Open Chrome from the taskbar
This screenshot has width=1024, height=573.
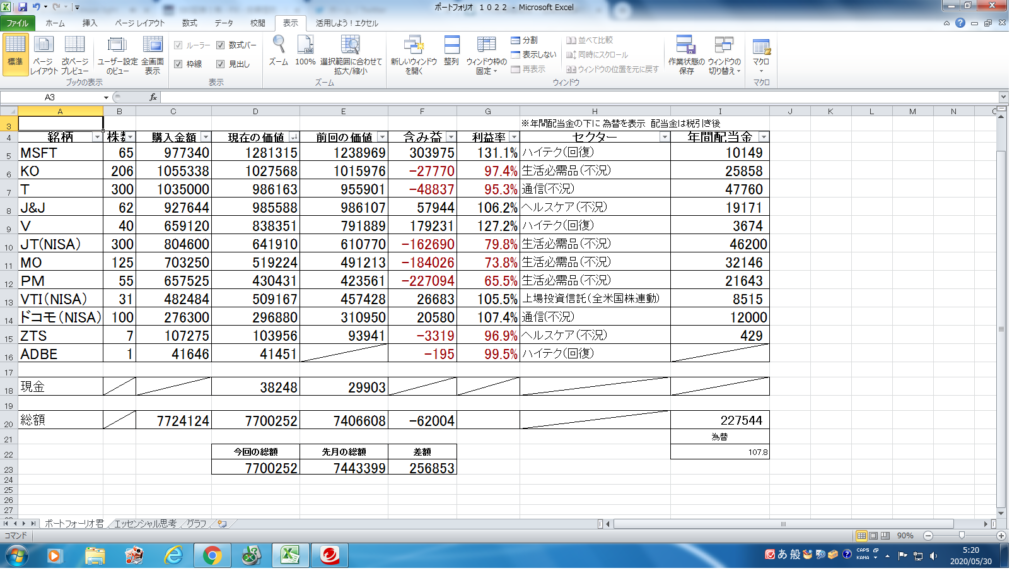pyautogui.click(x=212, y=556)
